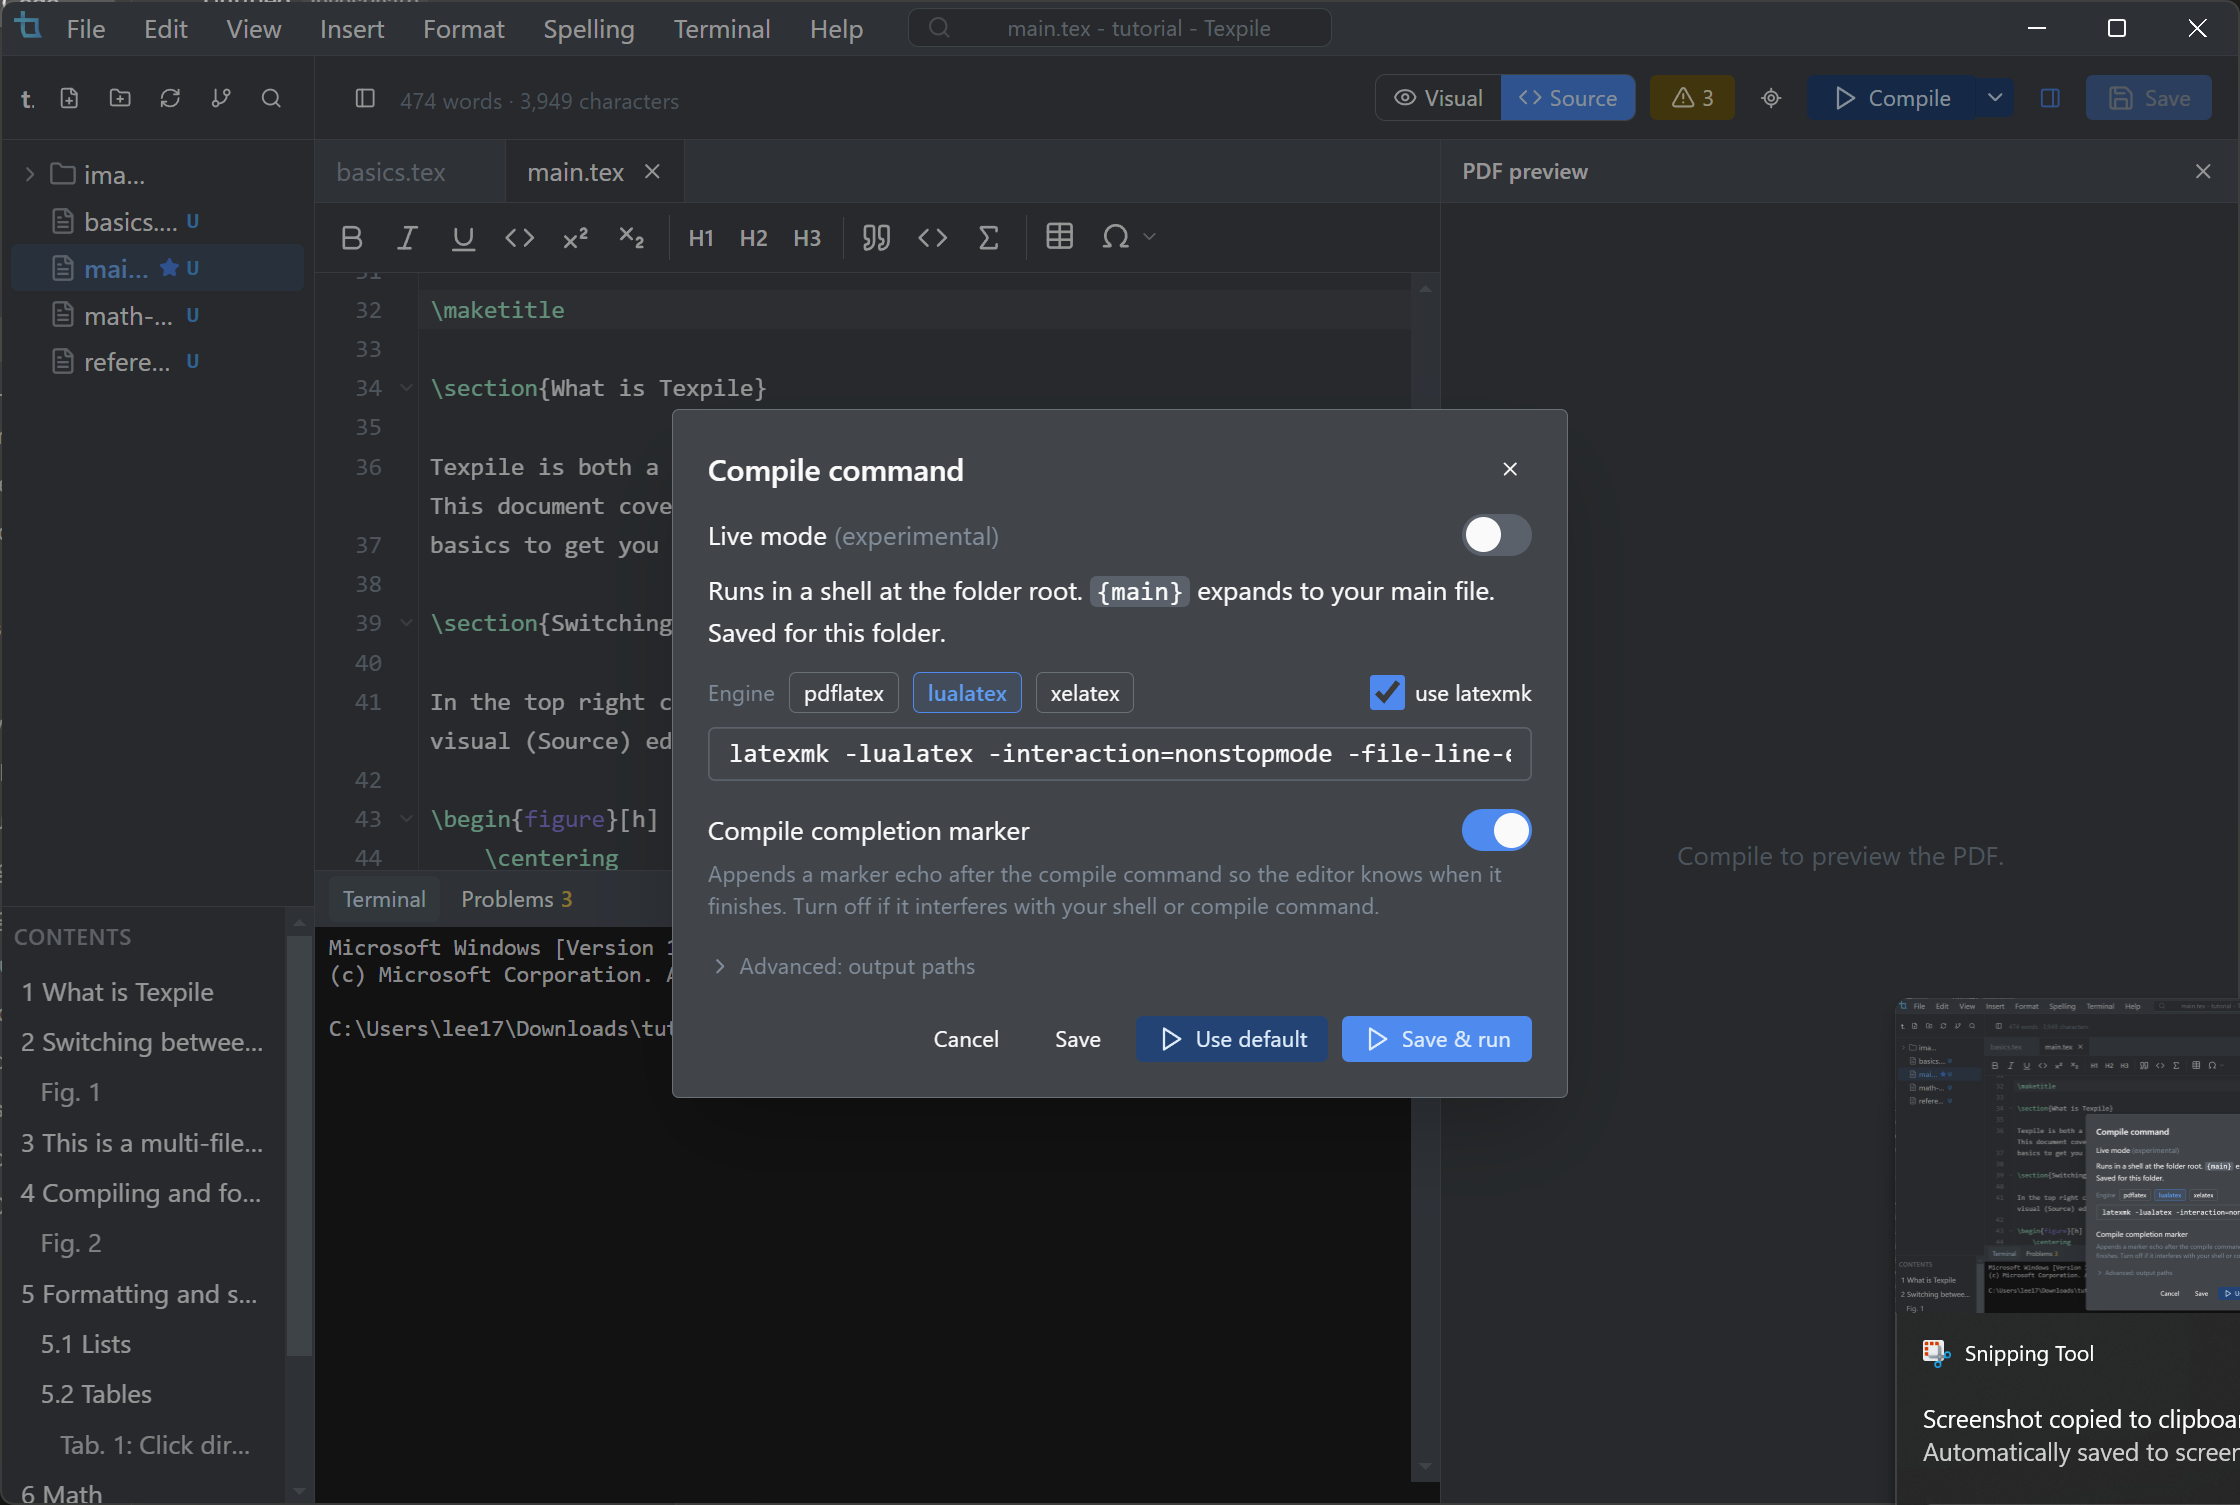Click the new folder icon in sidebar
Image resolution: width=2240 pixels, height=1505 pixels.
coord(120,98)
